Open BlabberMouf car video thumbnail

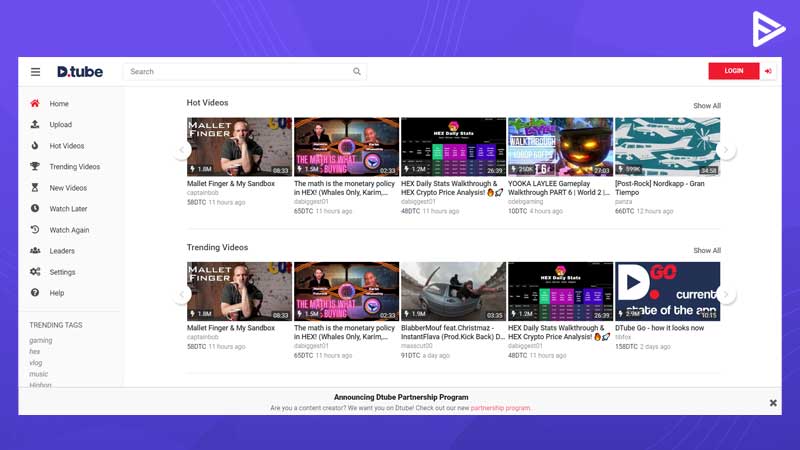coord(454,291)
